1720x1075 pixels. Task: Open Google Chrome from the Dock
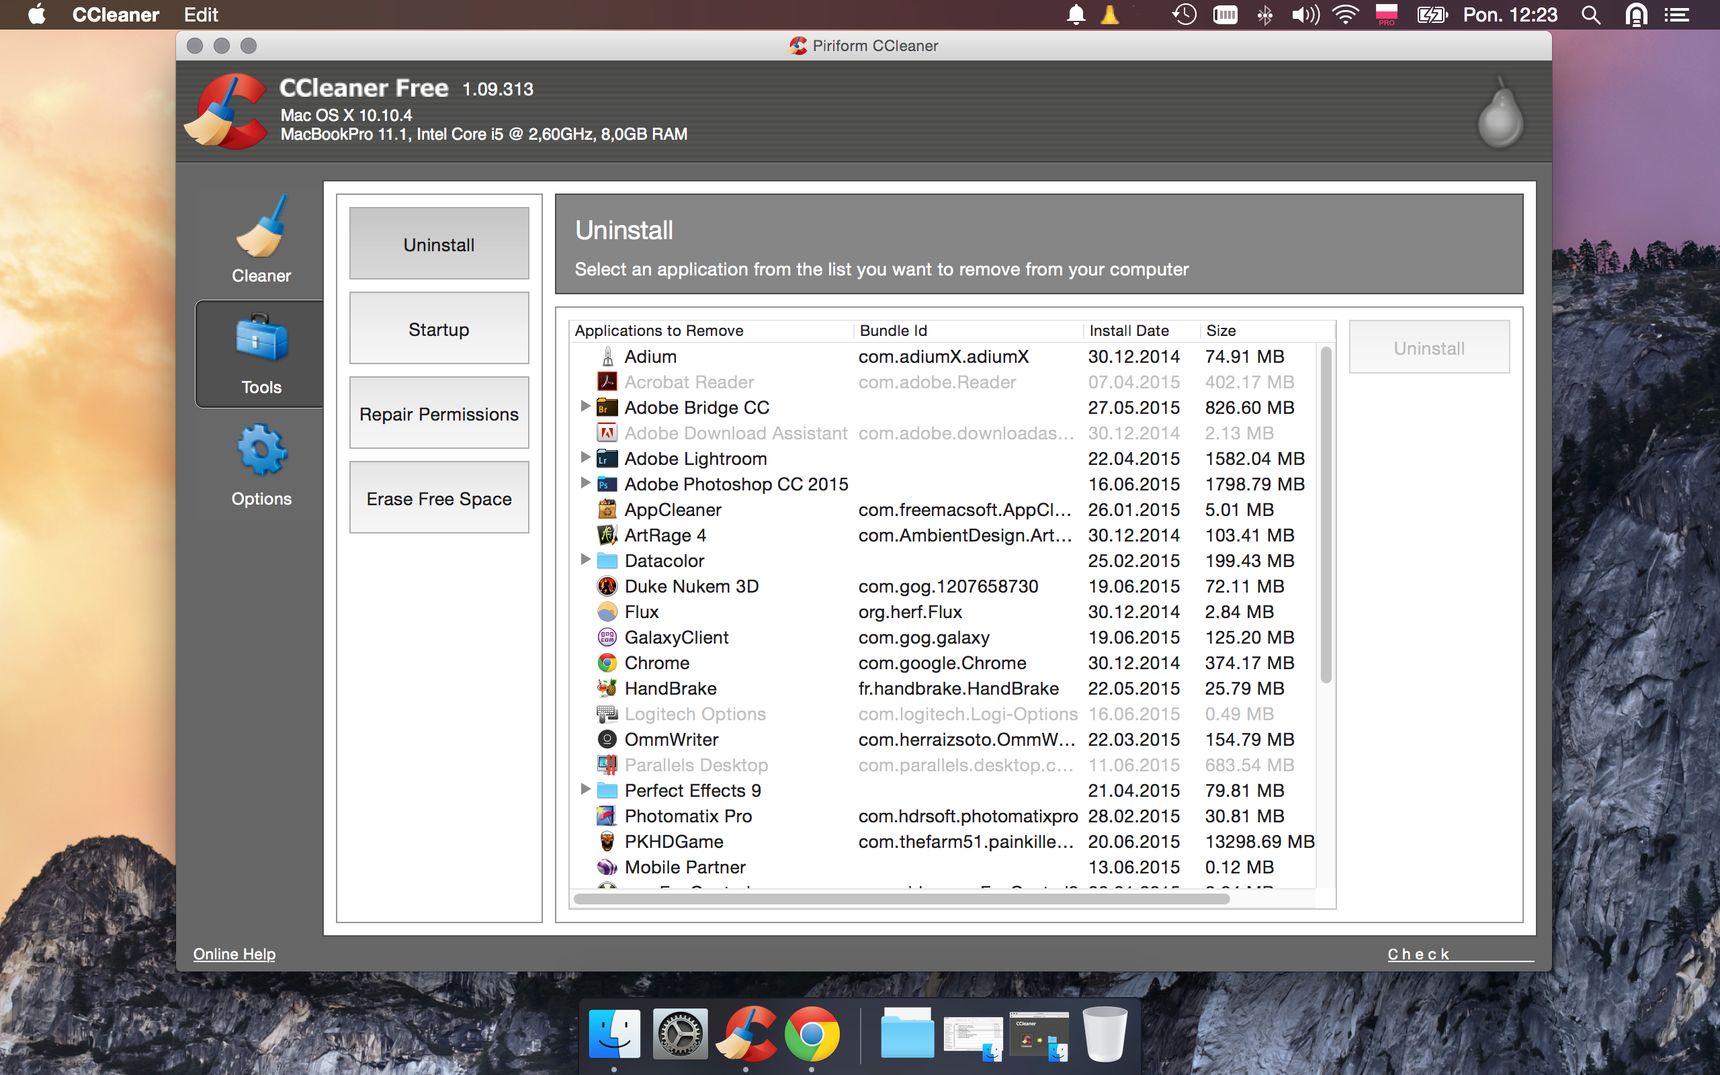tap(812, 1034)
